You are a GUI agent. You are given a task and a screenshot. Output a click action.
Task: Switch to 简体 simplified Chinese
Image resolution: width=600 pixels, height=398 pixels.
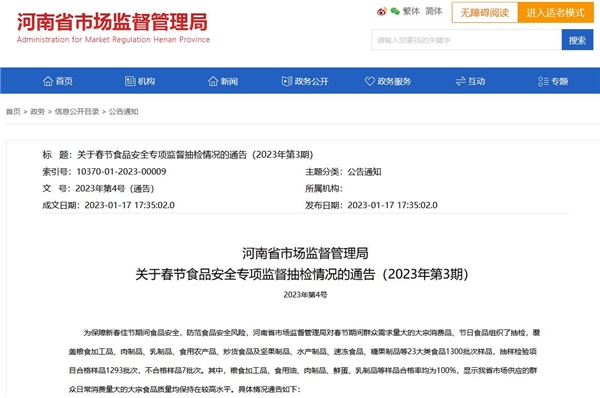pos(434,11)
